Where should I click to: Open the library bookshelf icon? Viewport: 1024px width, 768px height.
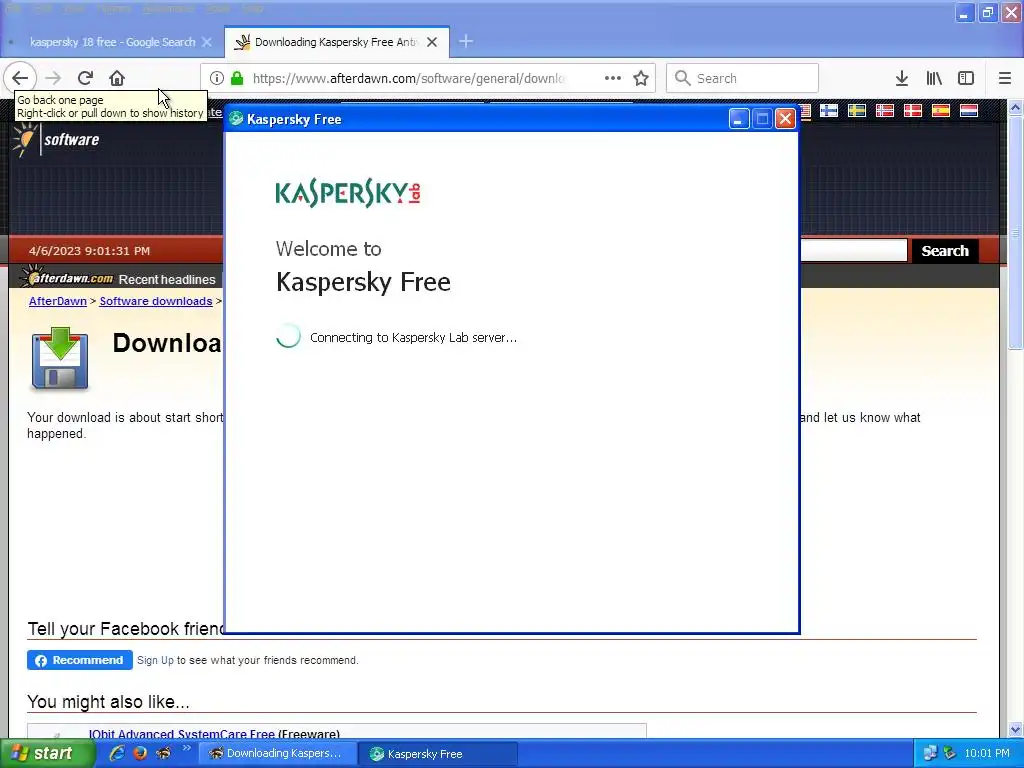pyautogui.click(x=935, y=78)
